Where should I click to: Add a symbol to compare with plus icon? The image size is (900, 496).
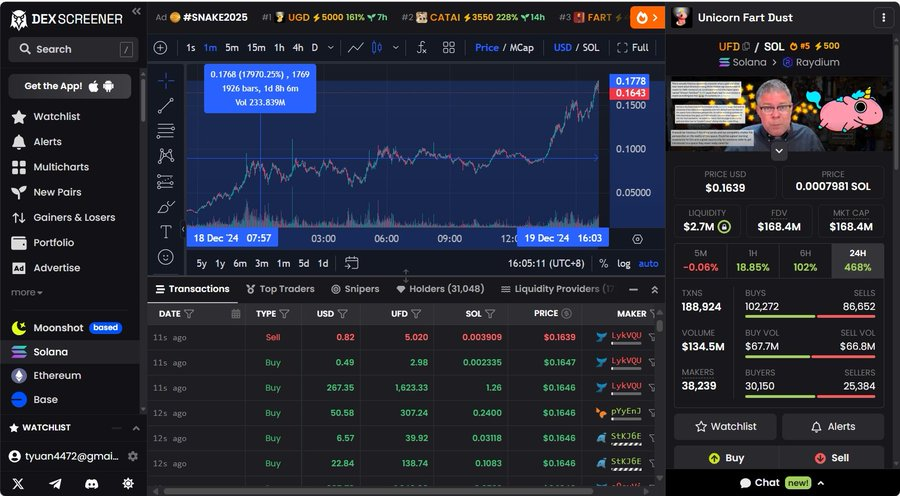coord(160,48)
